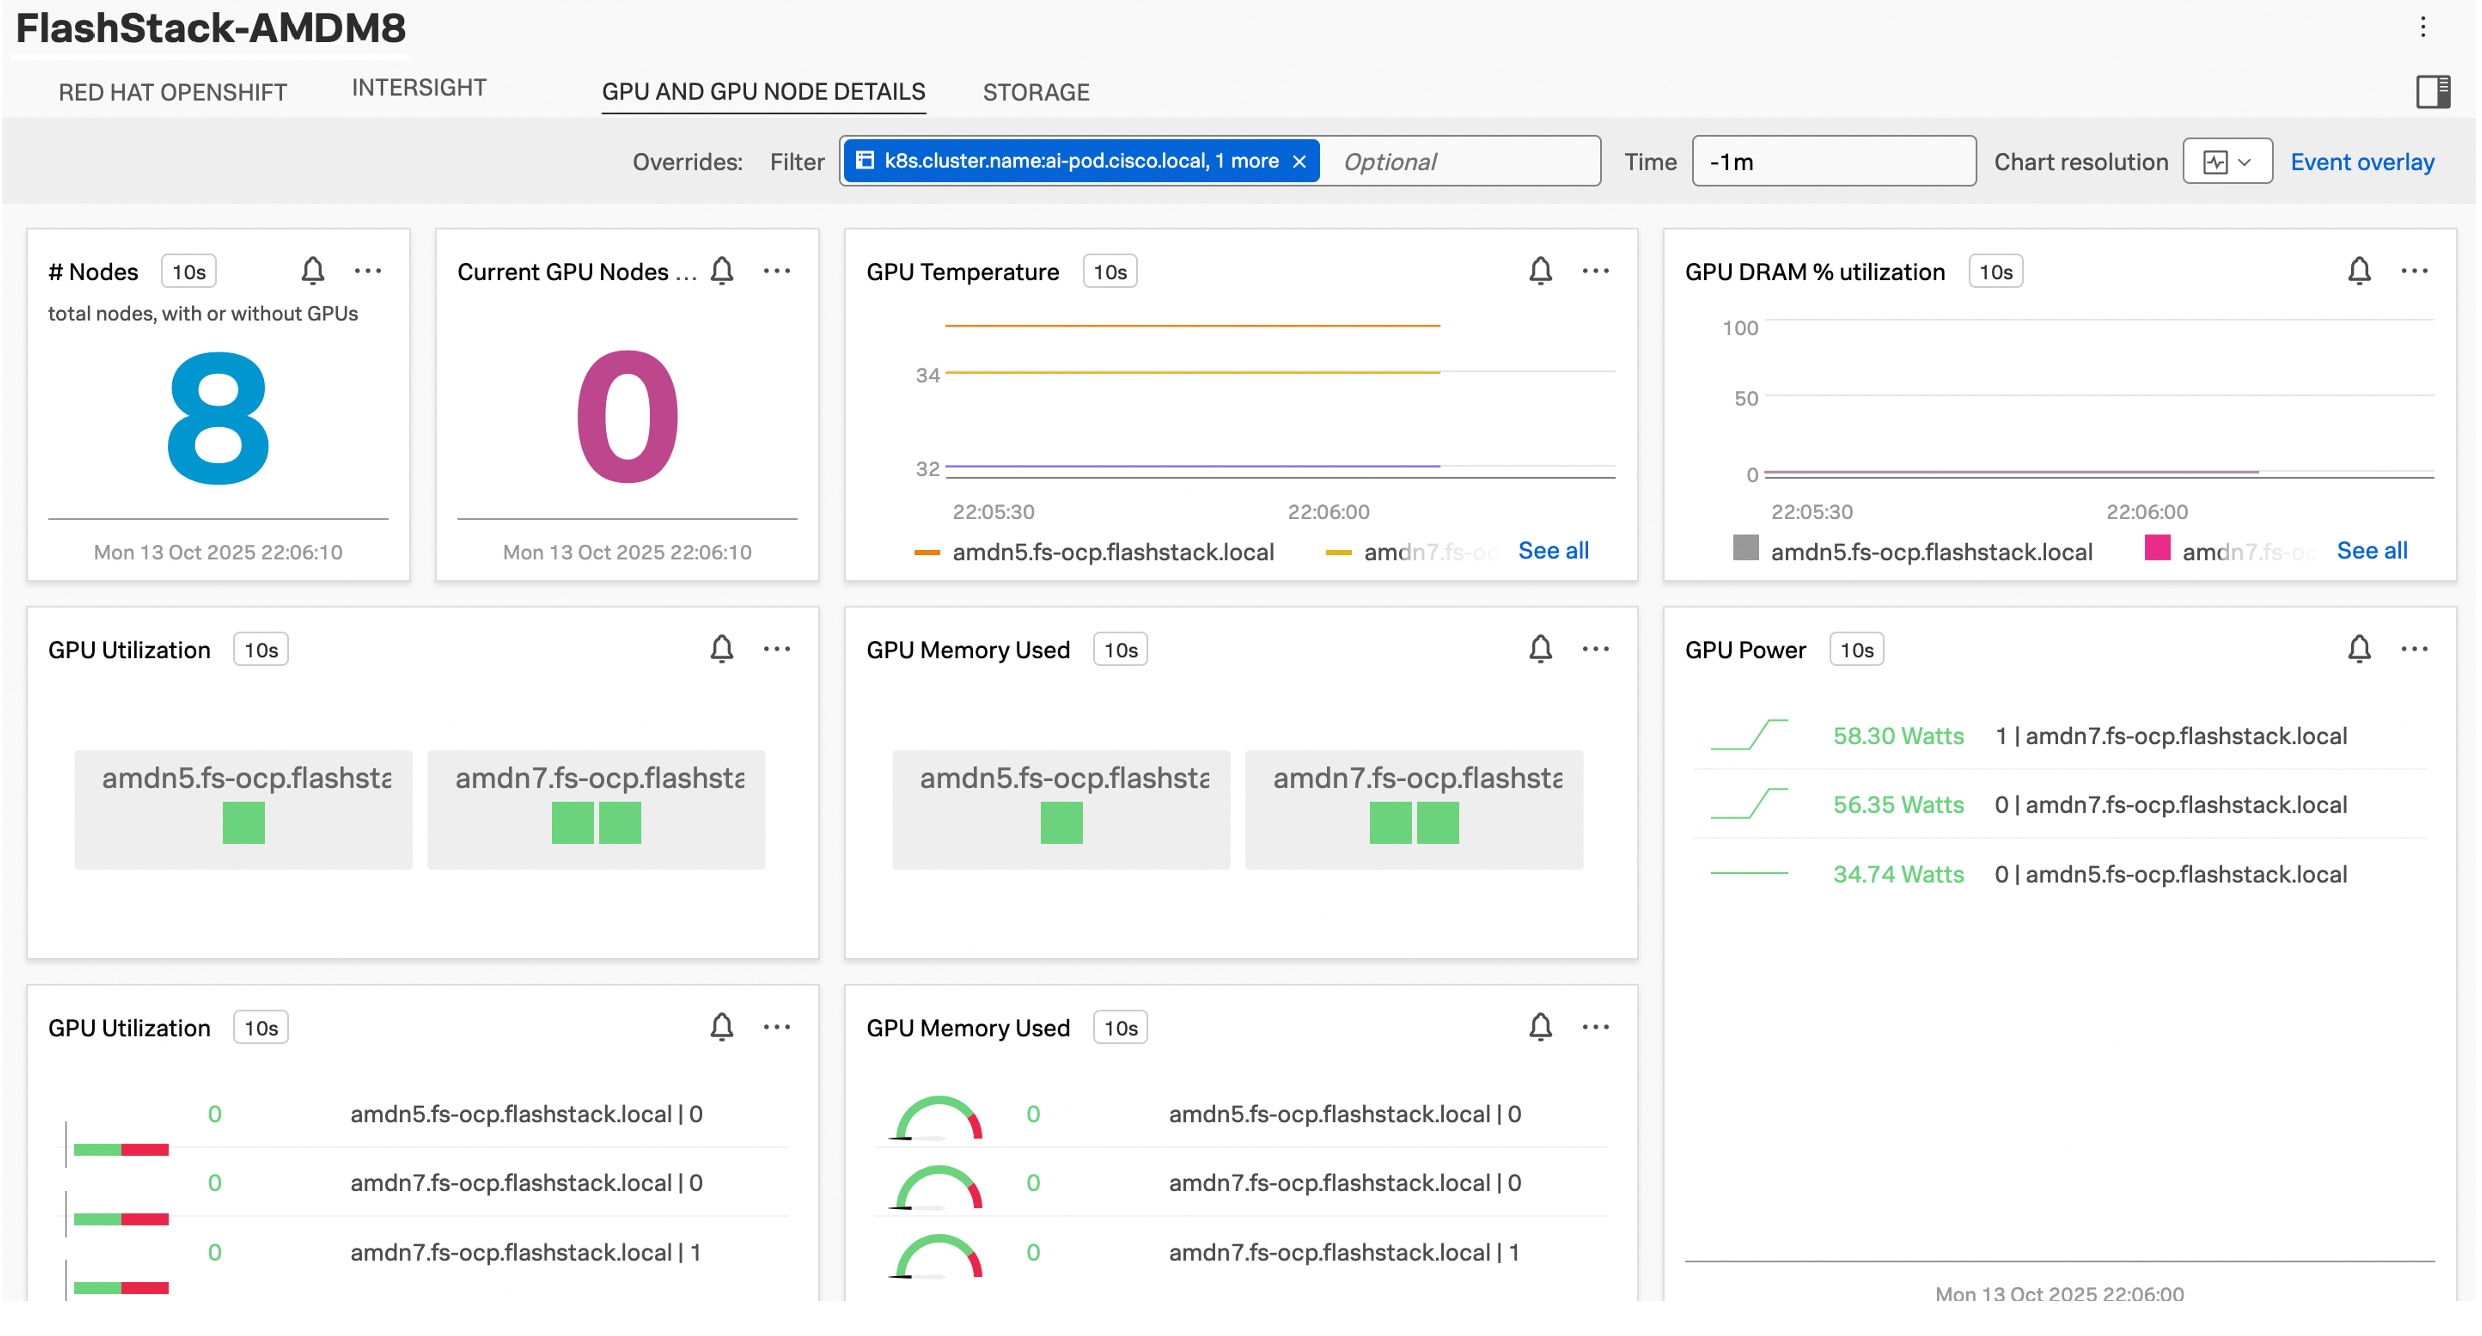Click the alert bell on GPU Temperature chart
The width and height of the screenshot is (2482, 1336).
[1540, 271]
